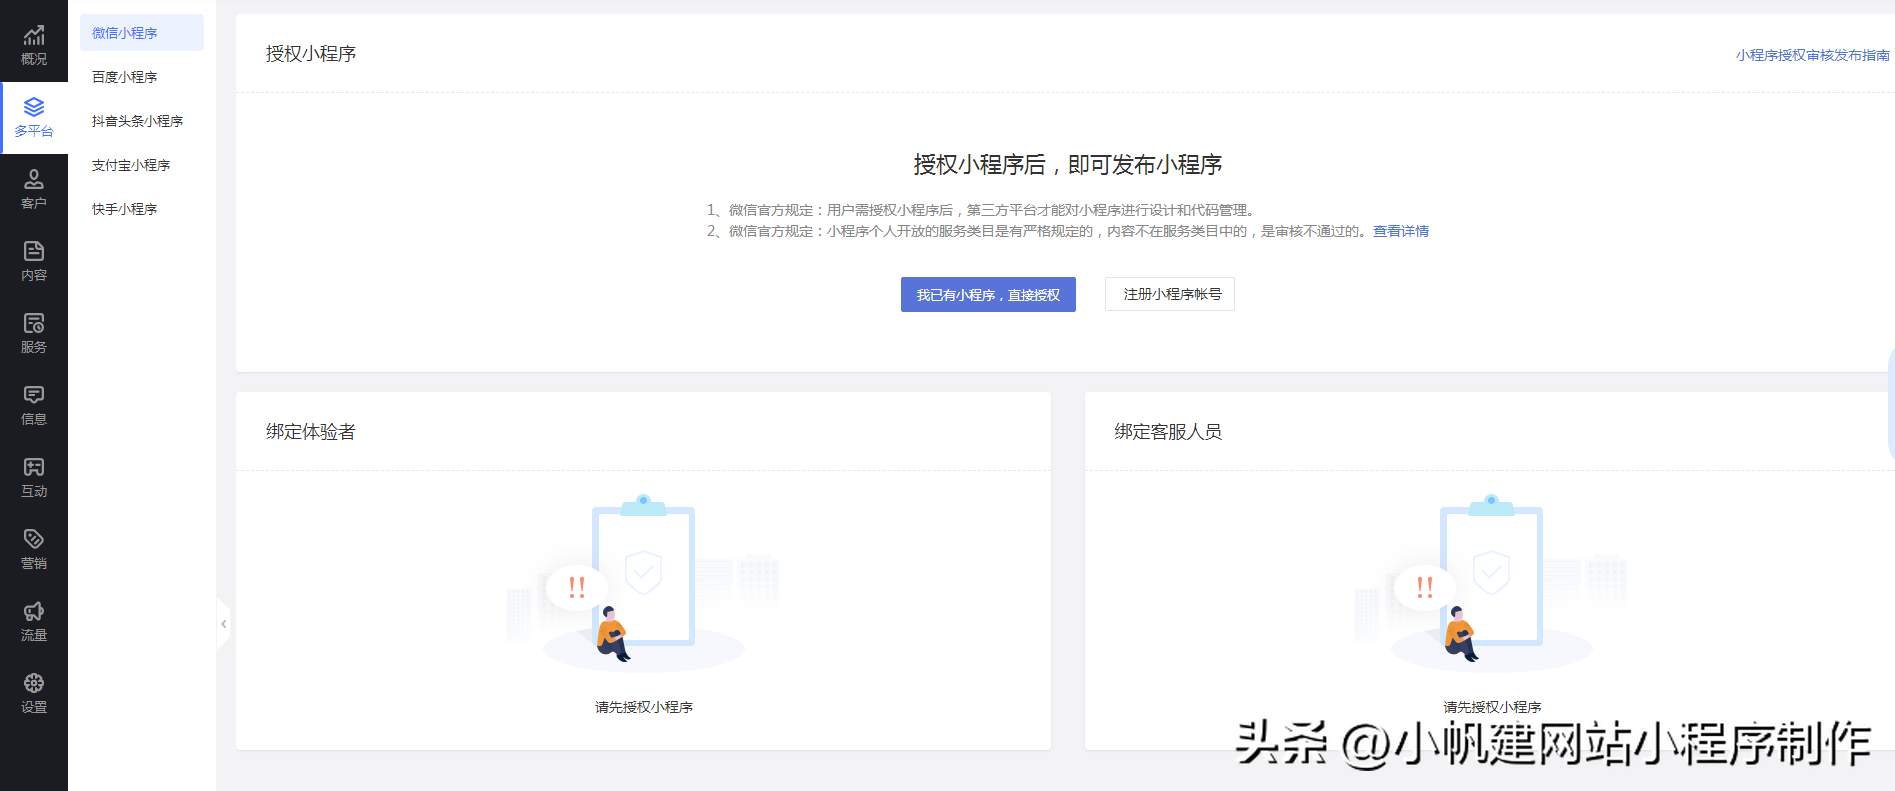Open the 概况 overview icon
1895x791 pixels.
pyautogui.click(x=34, y=36)
